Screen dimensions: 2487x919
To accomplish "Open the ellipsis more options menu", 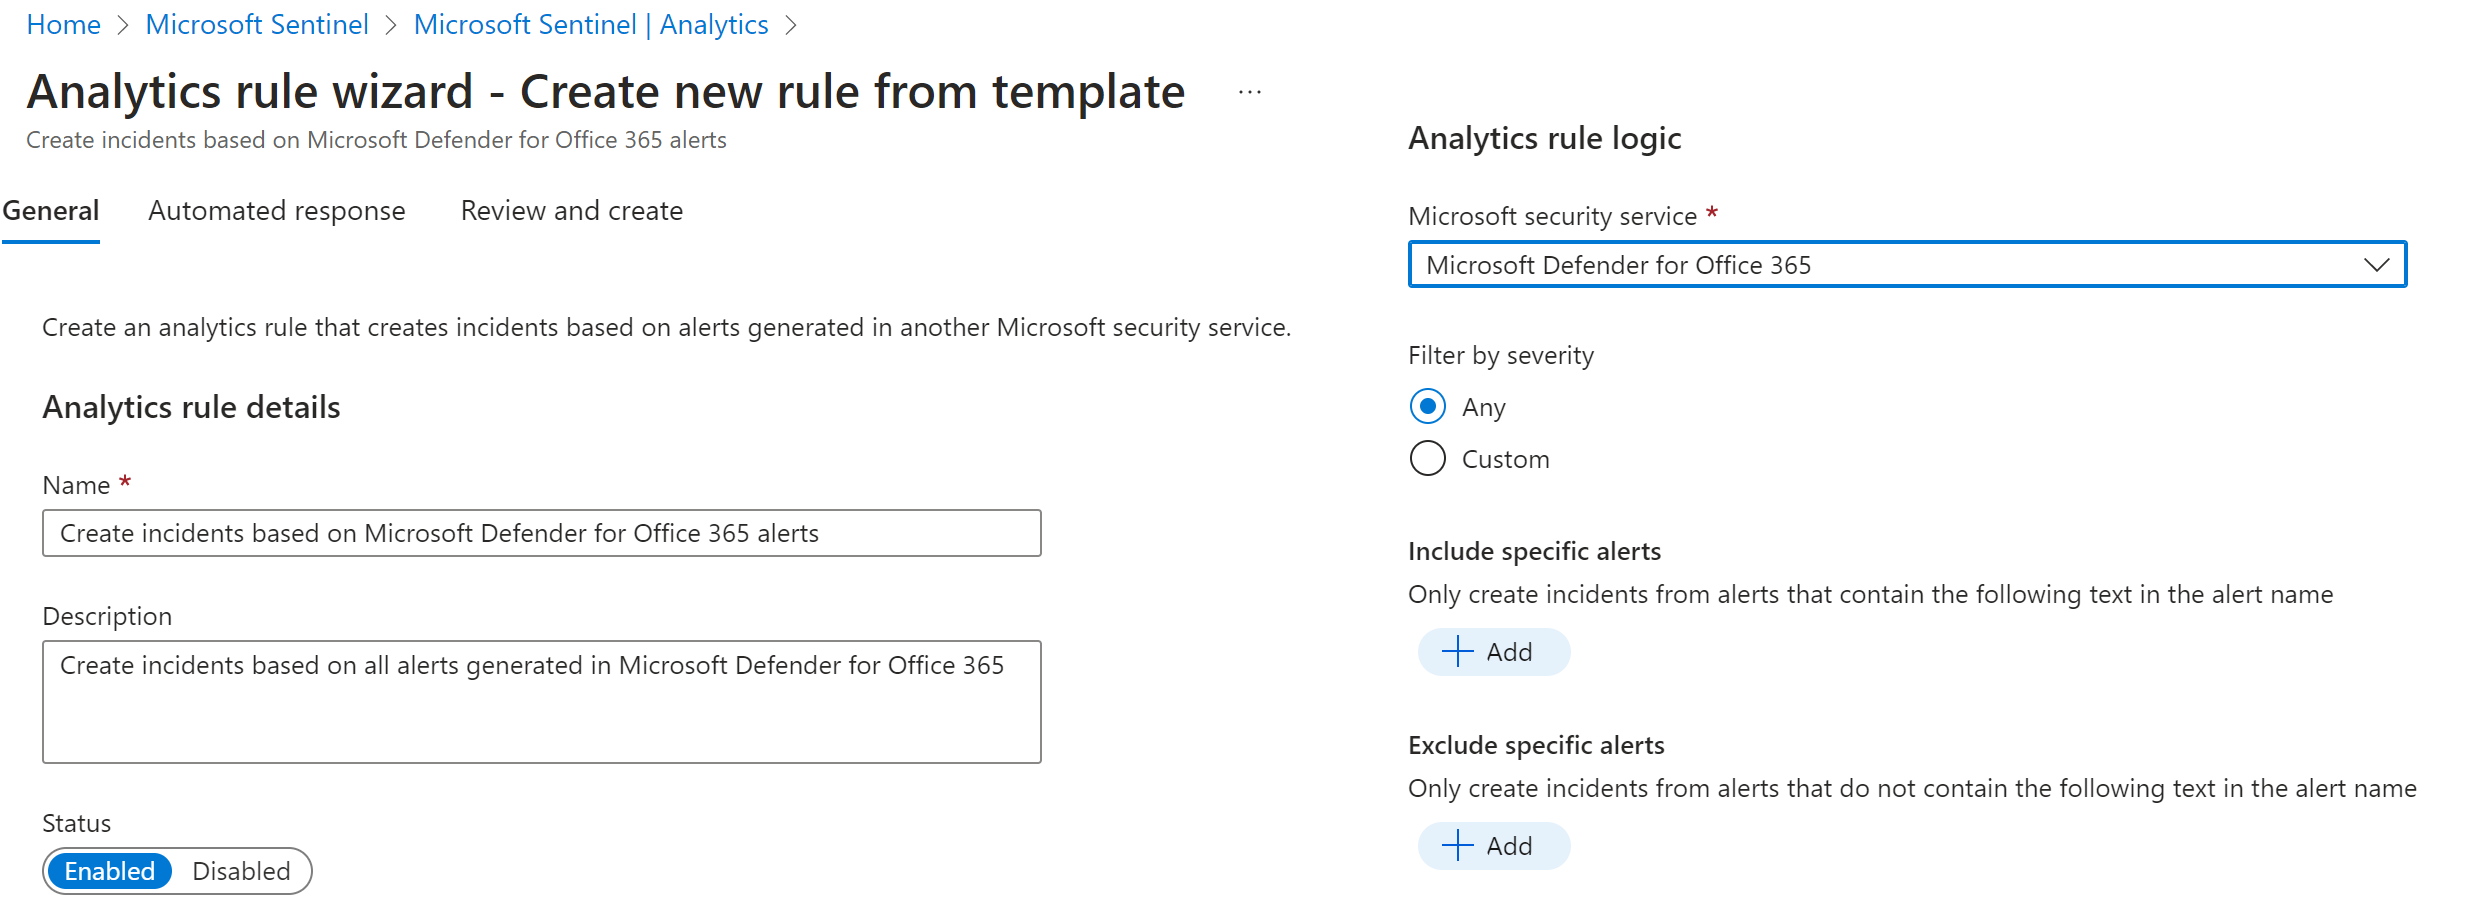I will point(1249,93).
